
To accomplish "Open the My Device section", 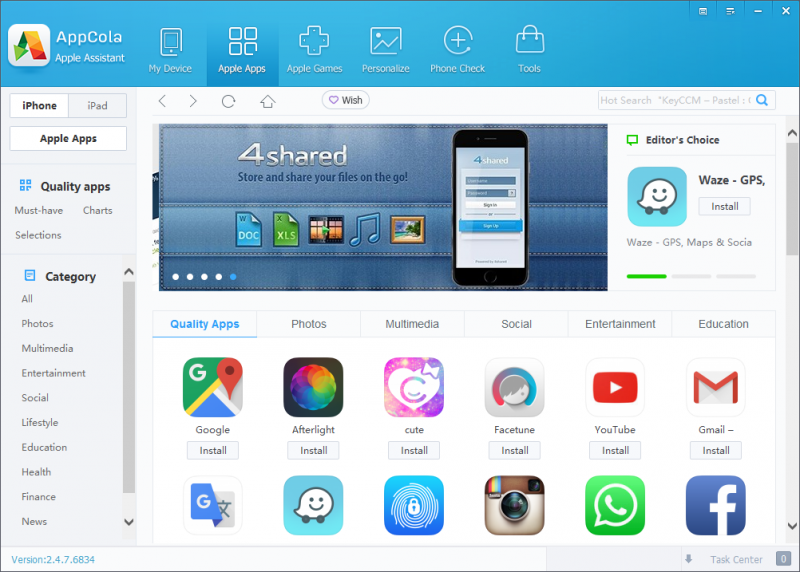I will coord(170,51).
